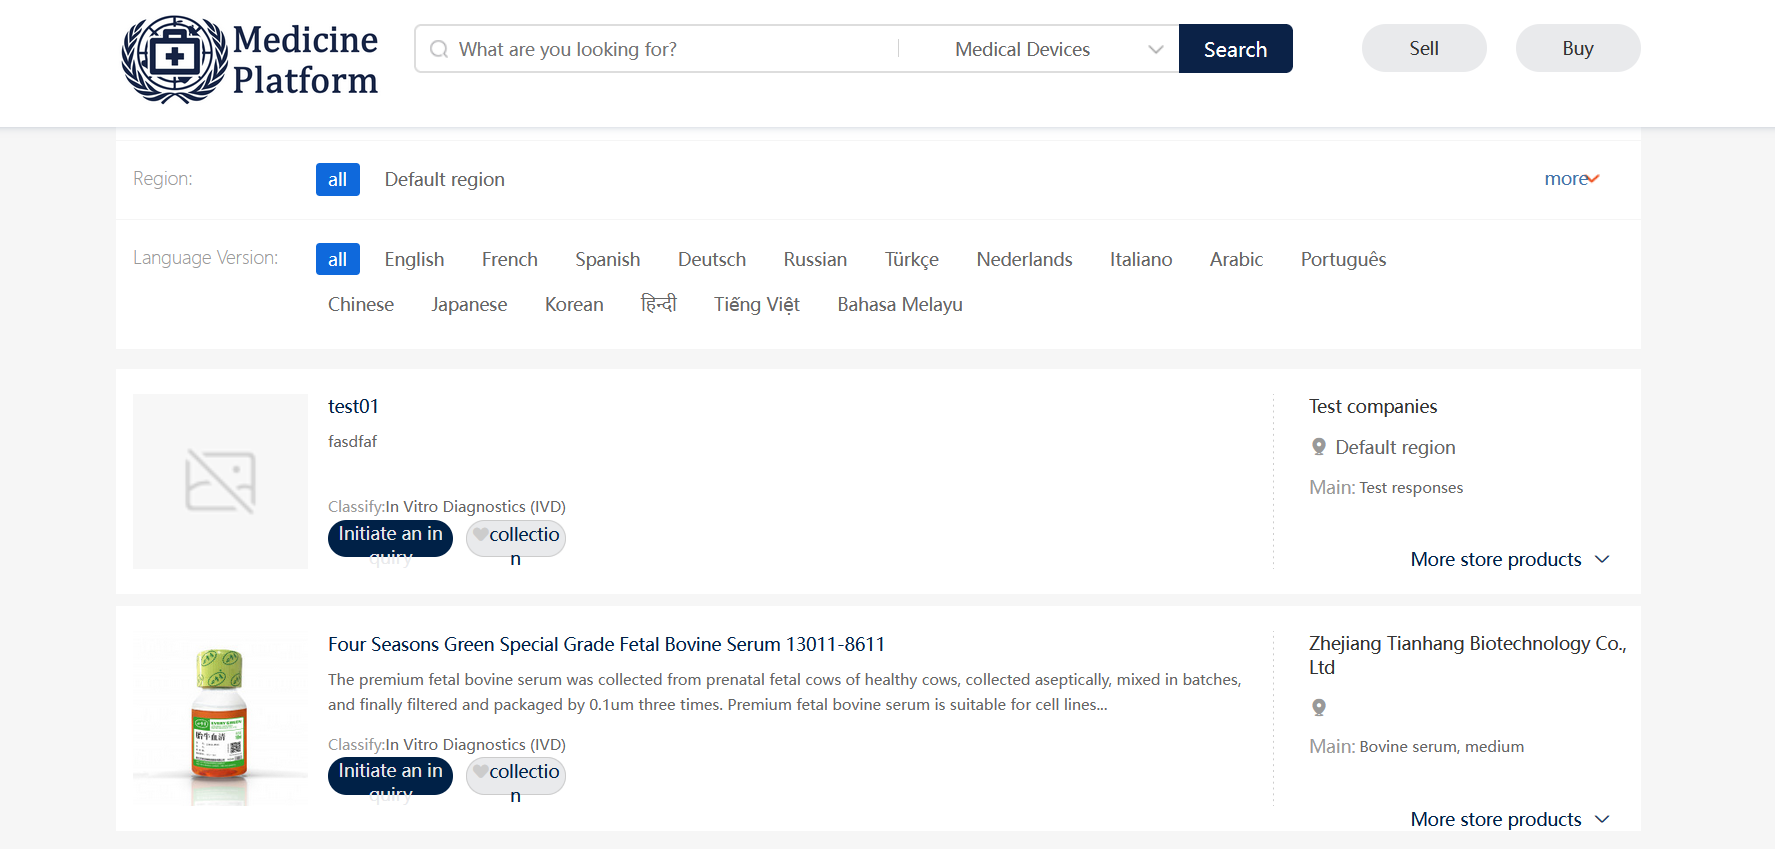Click the Sell button
Image resolution: width=1775 pixels, height=849 pixels.
[x=1423, y=48]
